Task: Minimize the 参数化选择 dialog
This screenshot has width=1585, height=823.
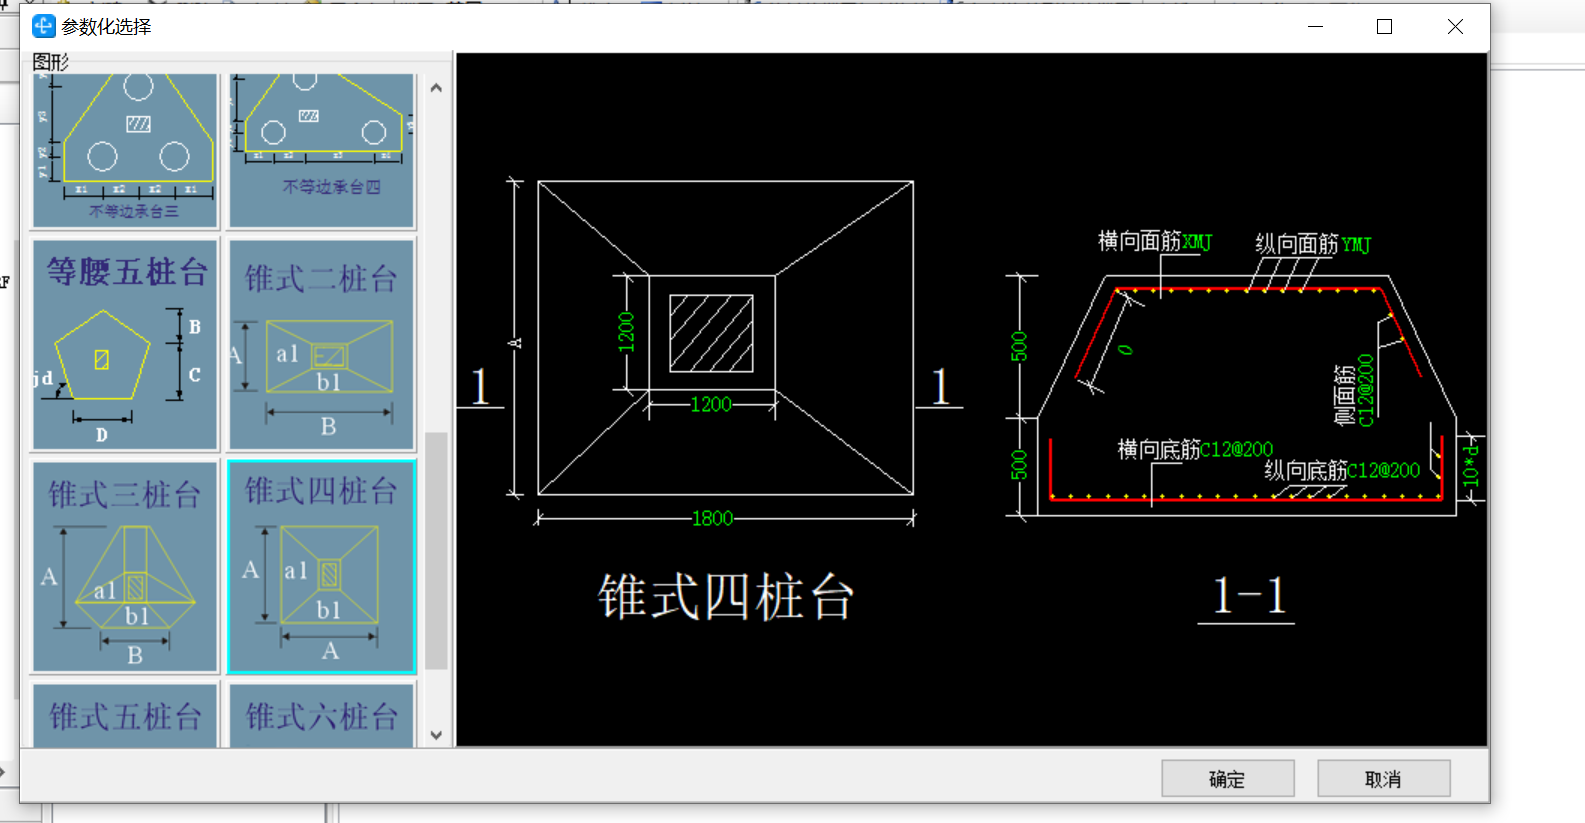Action: pyautogui.click(x=1315, y=27)
